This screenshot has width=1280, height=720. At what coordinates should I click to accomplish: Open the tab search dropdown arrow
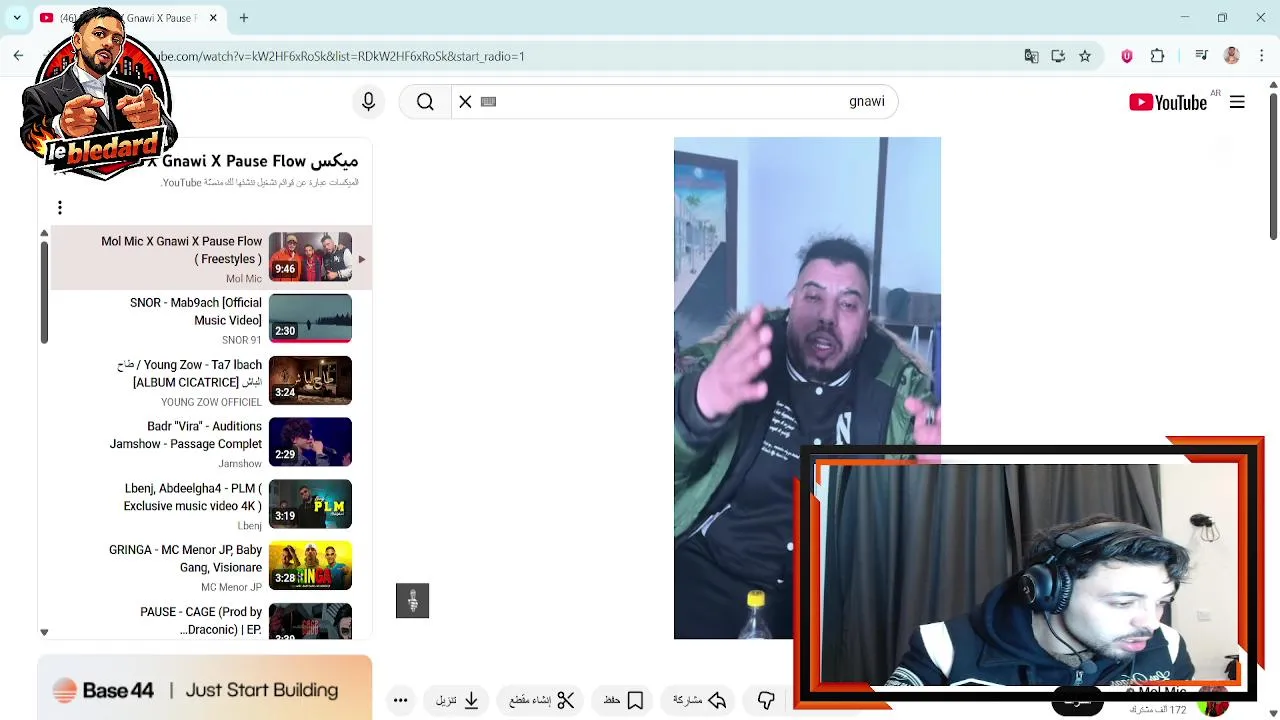tap(17, 18)
